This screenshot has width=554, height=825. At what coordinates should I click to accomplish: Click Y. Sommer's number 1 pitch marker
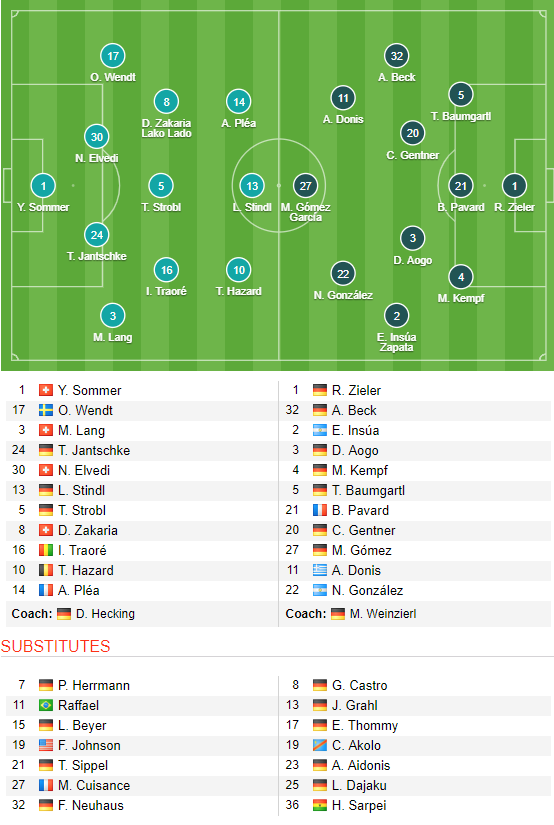(43, 186)
